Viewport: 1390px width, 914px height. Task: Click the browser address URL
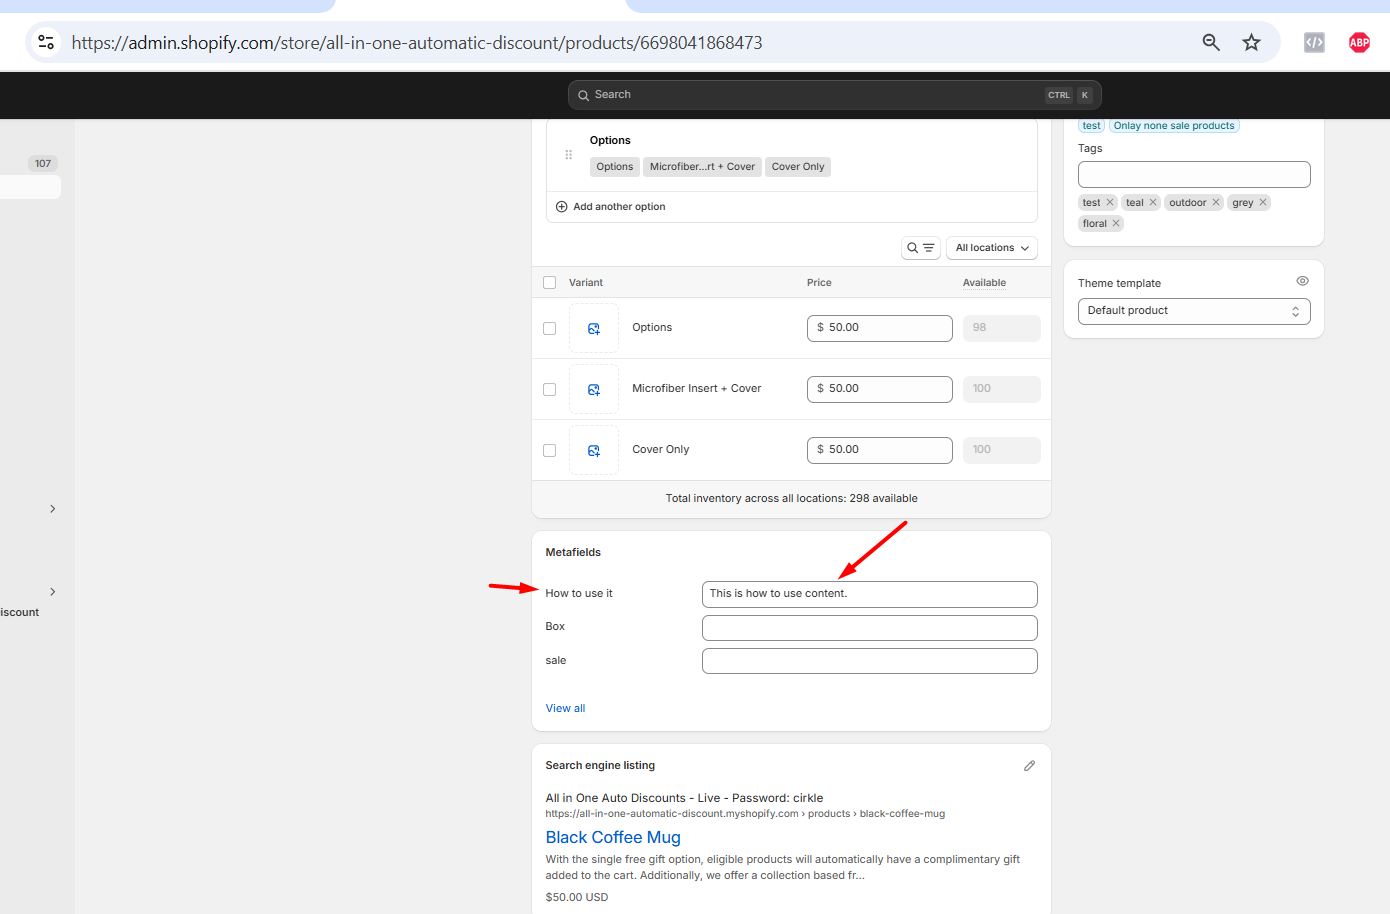pos(416,43)
